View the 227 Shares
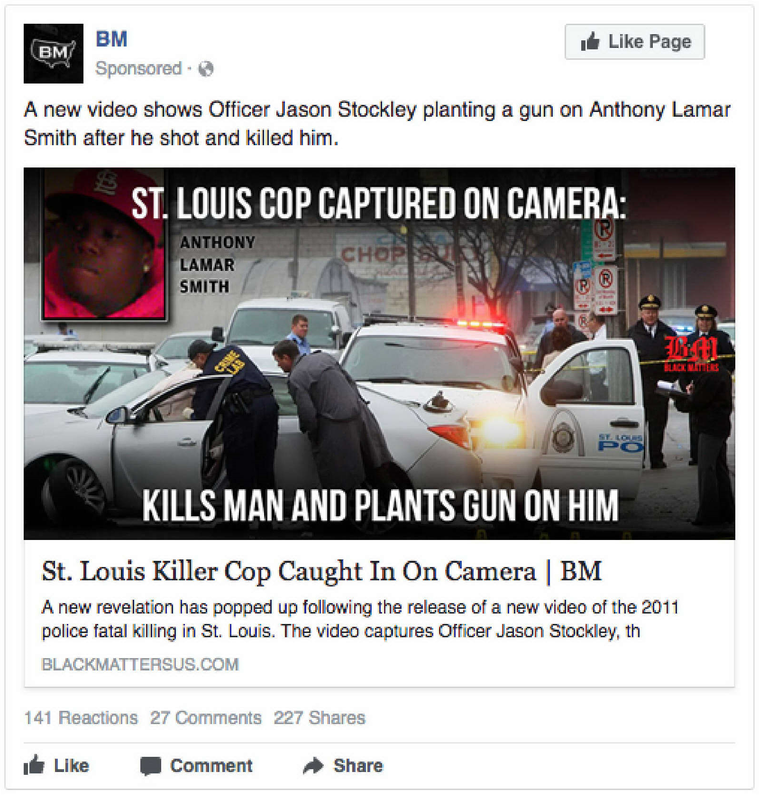 point(319,718)
